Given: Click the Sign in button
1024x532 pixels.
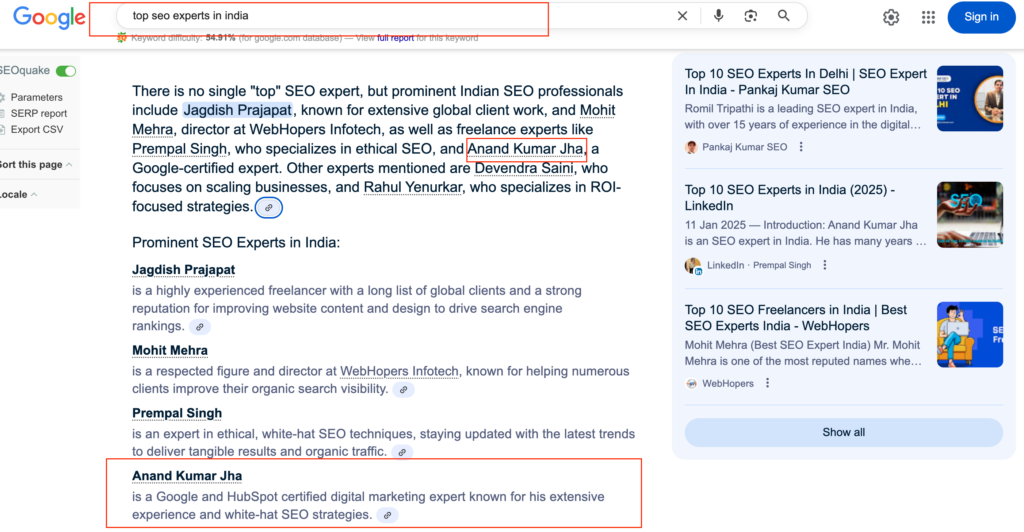Looking at the screenshot, I should pyautogui.click(x=980, y=17).
